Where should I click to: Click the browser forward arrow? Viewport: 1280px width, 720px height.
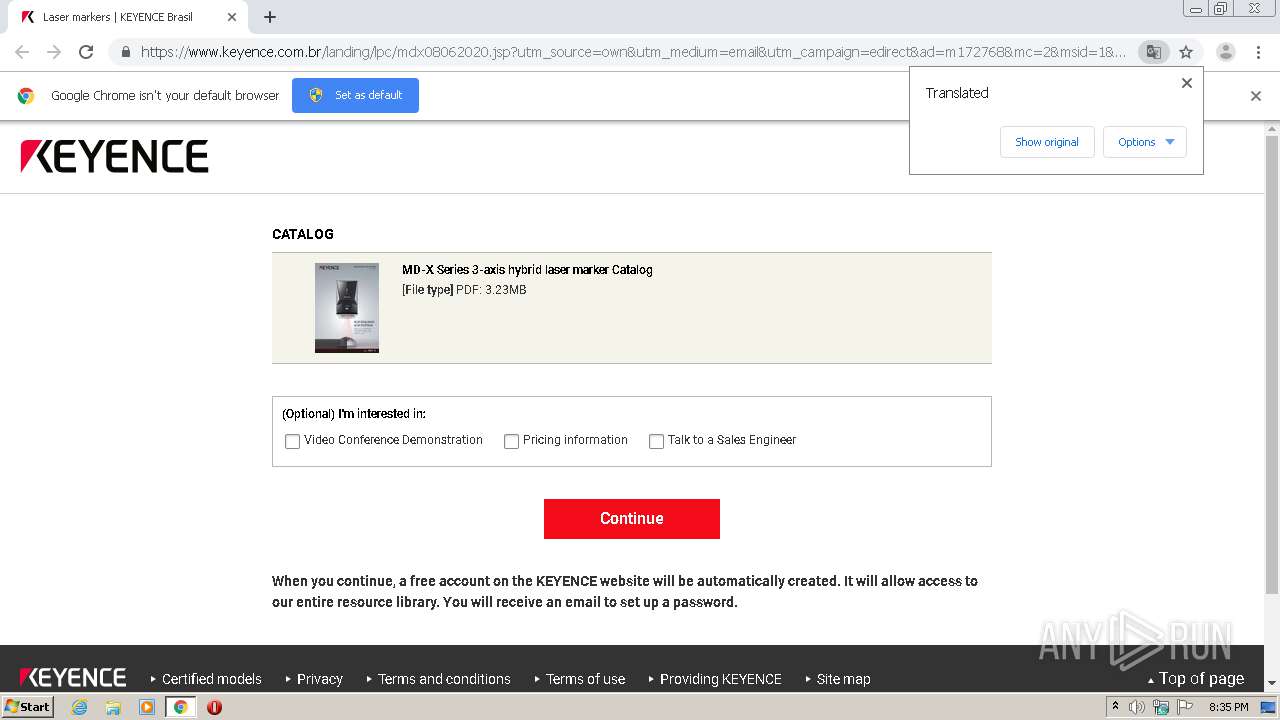pyautogui.click(x=54, y=52)
